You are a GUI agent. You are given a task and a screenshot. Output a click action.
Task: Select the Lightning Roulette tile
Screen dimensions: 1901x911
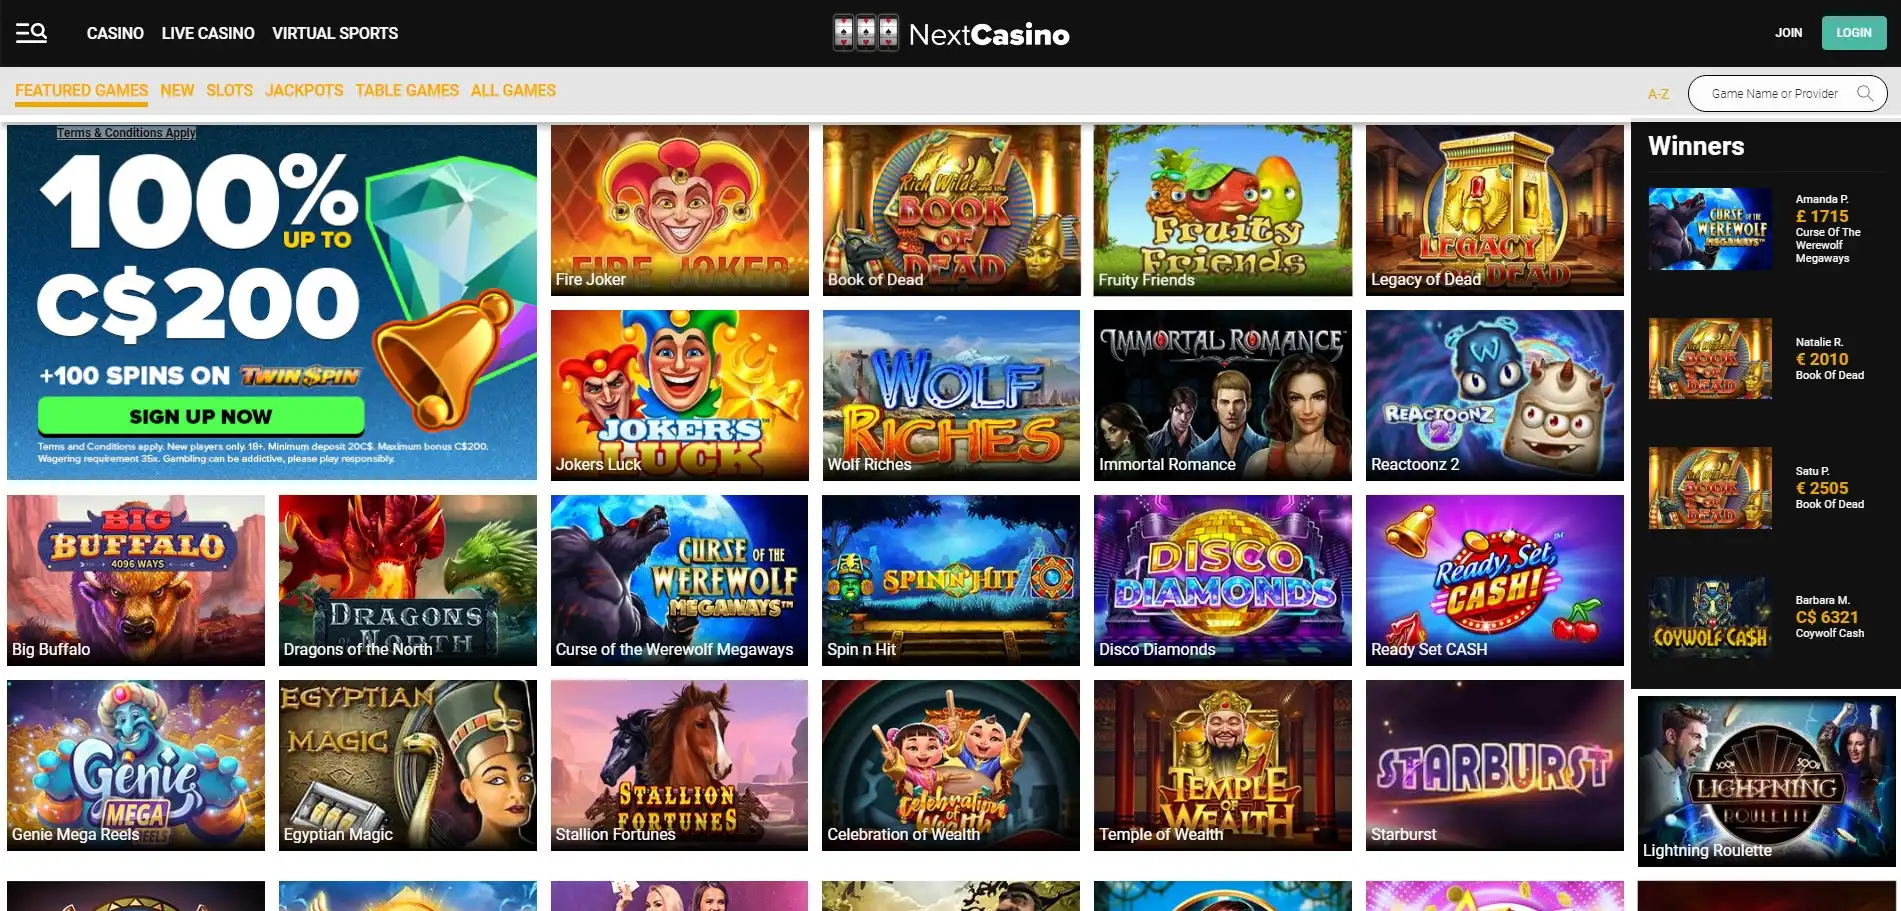point(1766,781)
